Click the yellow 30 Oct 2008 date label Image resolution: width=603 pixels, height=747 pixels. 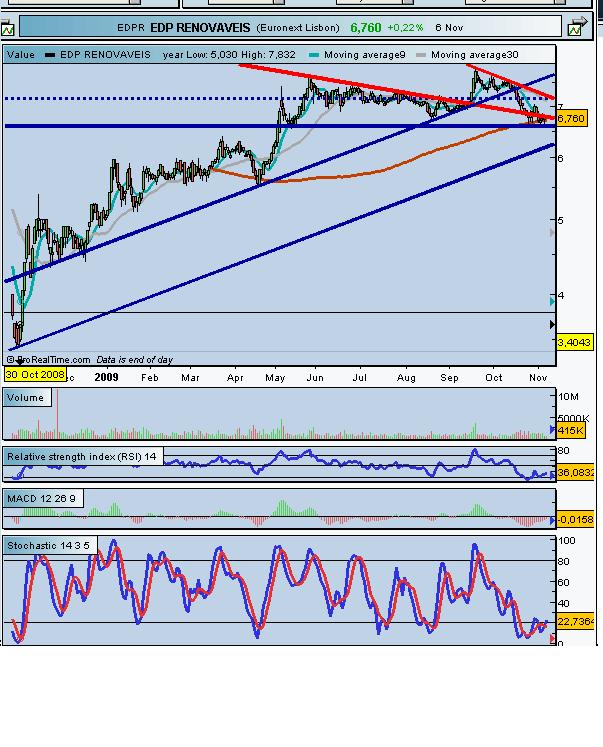[x=35, y=374]
